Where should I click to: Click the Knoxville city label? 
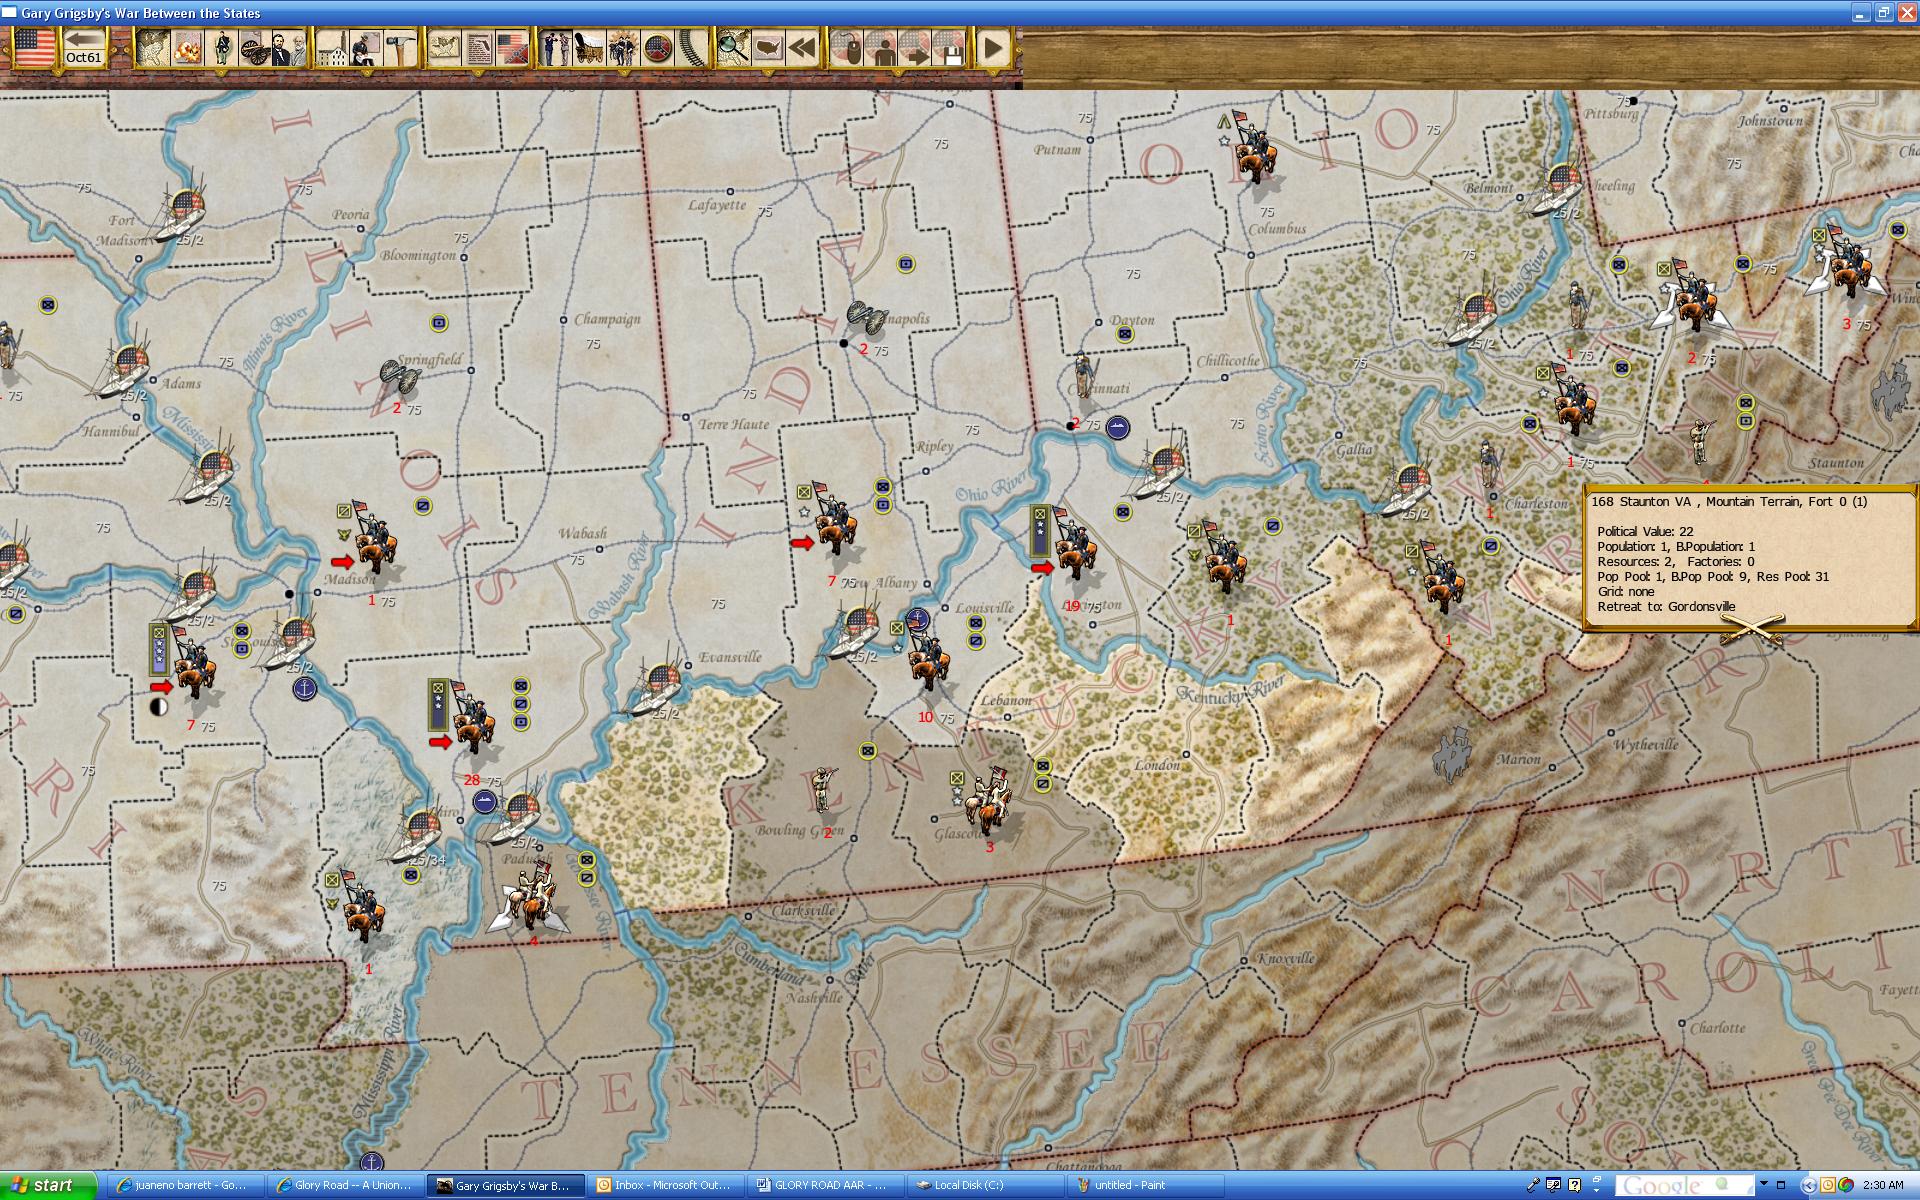coord(1286,958)
